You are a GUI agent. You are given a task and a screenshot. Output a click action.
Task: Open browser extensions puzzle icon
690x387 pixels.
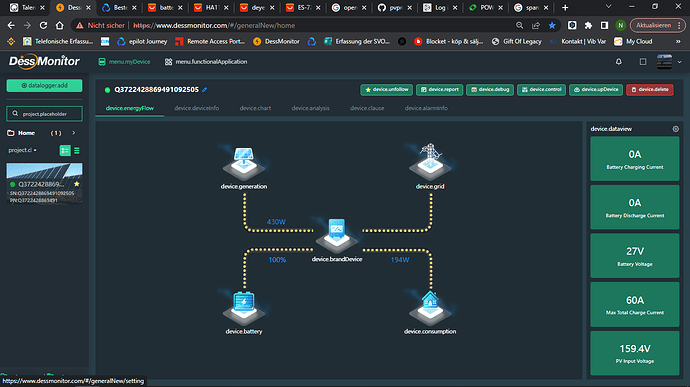click(x=588, y=26)
